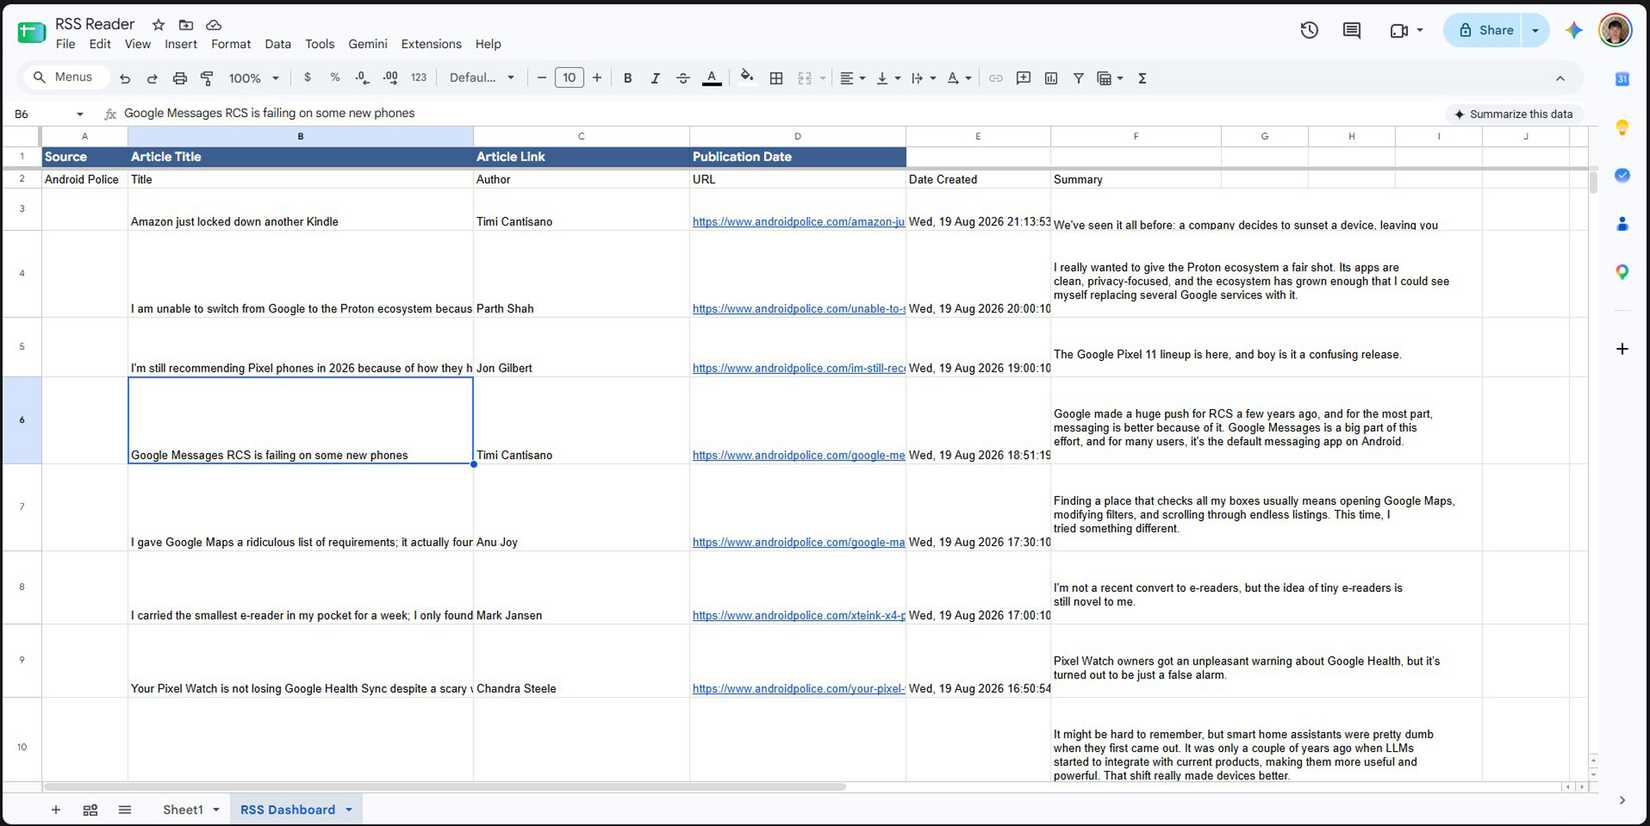
Task: Open all sheets list icon
Action: click(125, 810)
